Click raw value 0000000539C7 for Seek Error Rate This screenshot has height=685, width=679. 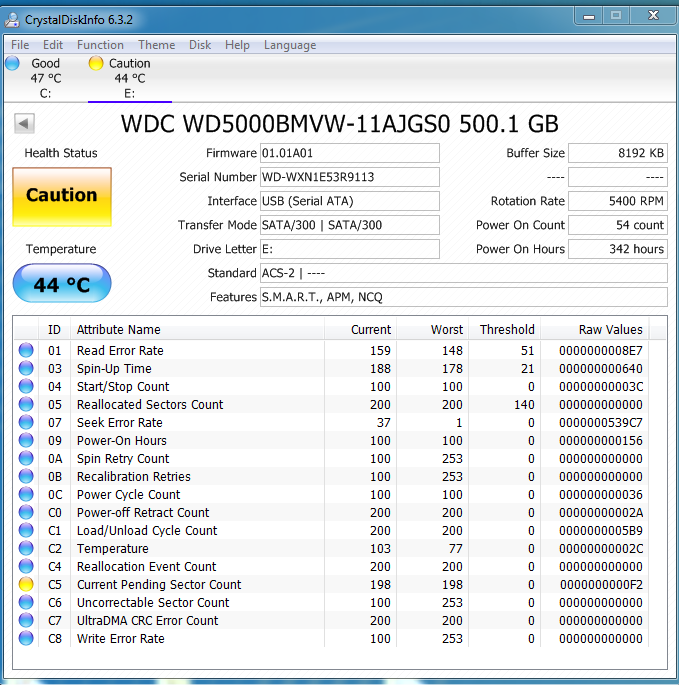(x=601, y=422)
